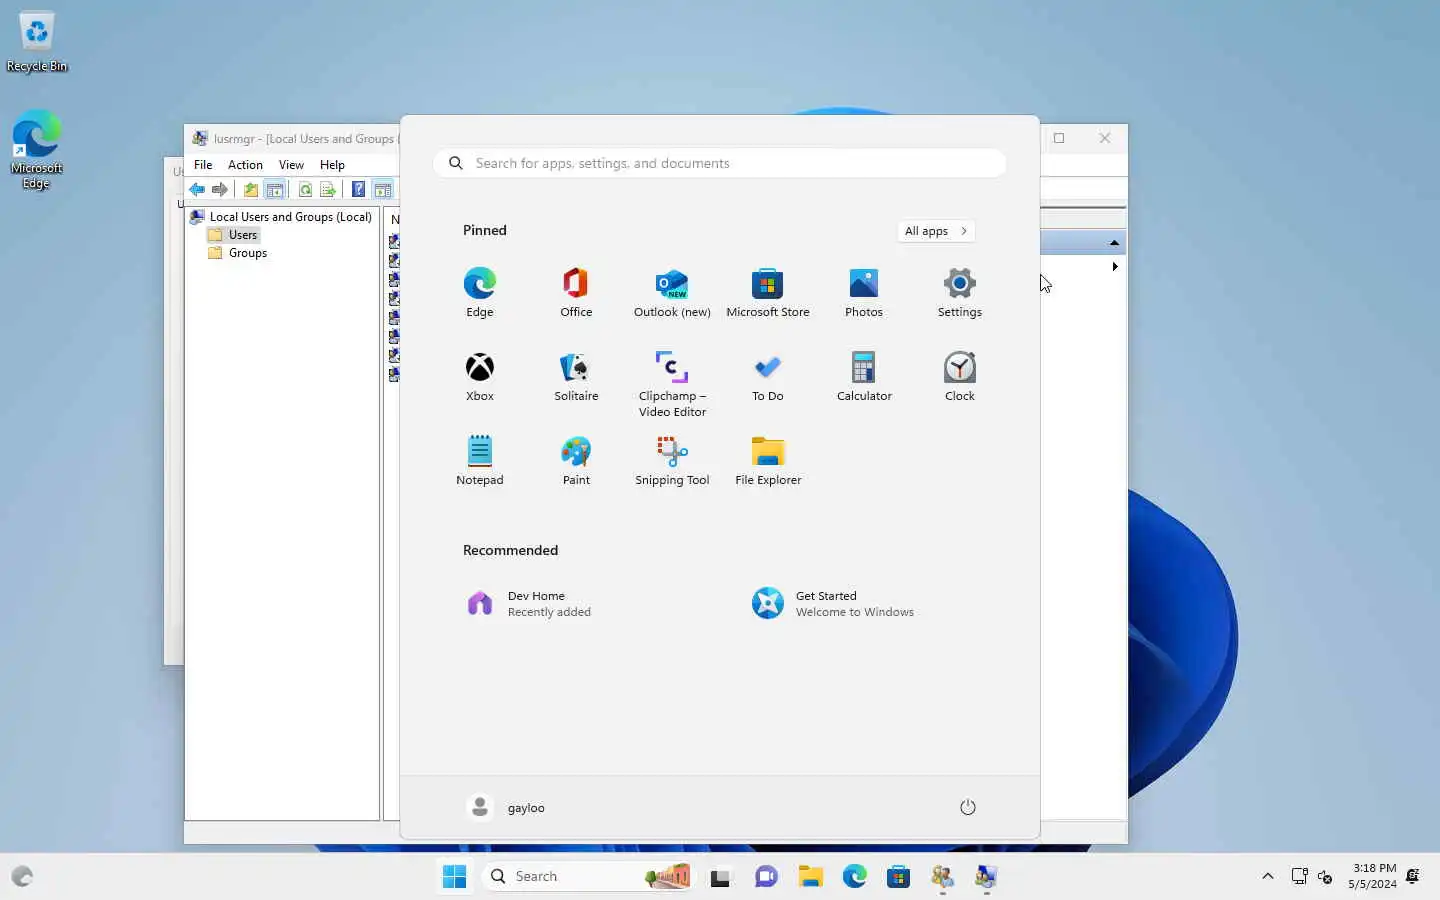Open the Chat app on taskbar
This screenshot has height=900, width=1440.
[x=766, y=877]
